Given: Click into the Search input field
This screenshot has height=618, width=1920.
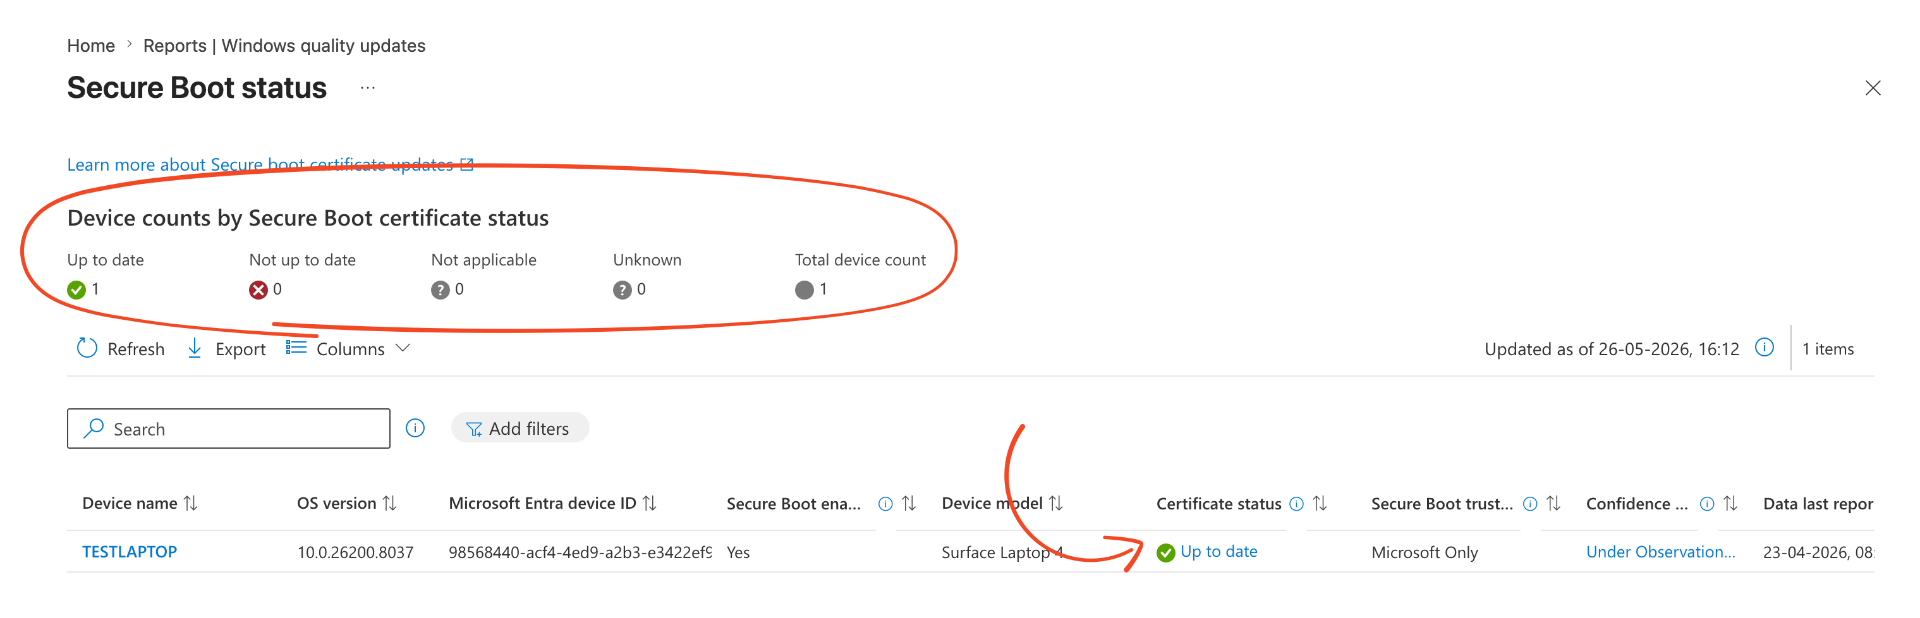Looking at the screenshot, I should (x=229, y=428).
